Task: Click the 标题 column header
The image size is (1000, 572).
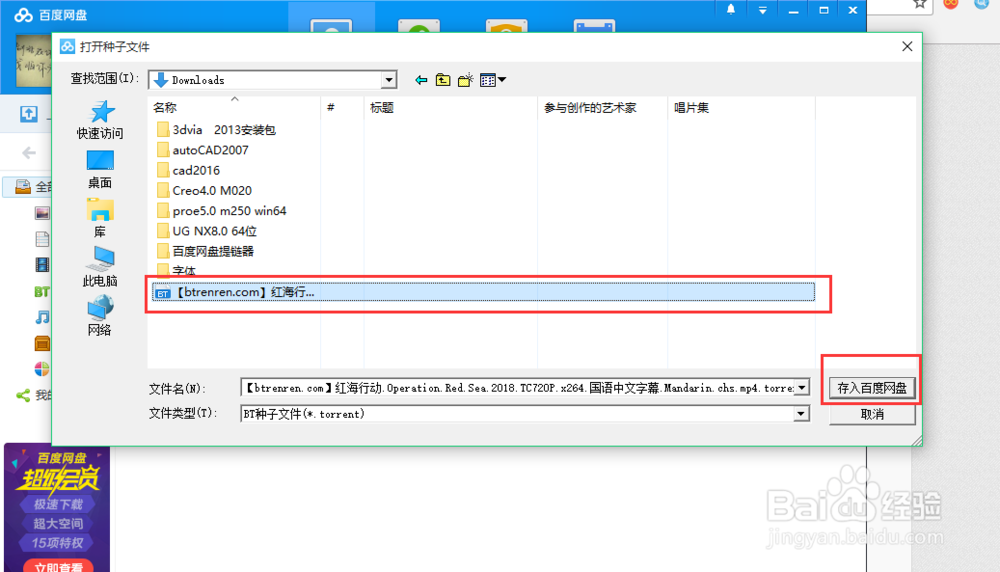Action: coord(451,108)
